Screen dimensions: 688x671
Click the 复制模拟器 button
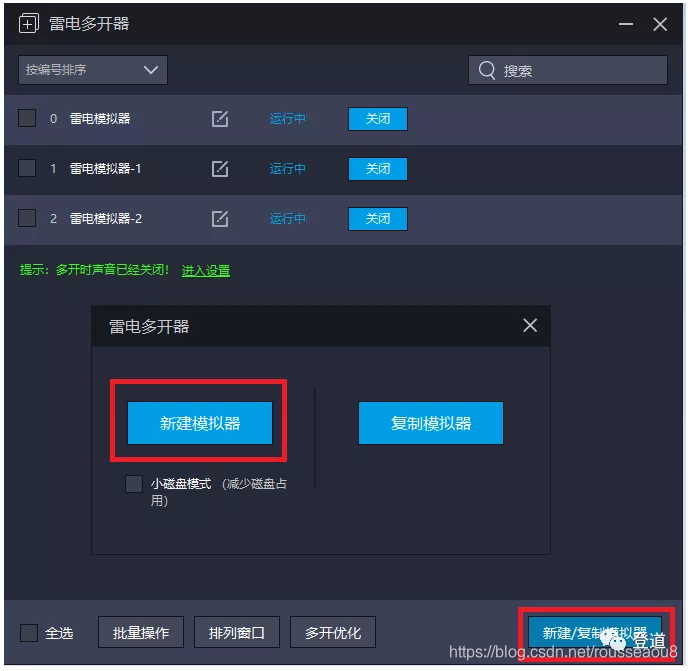[431, 423]
